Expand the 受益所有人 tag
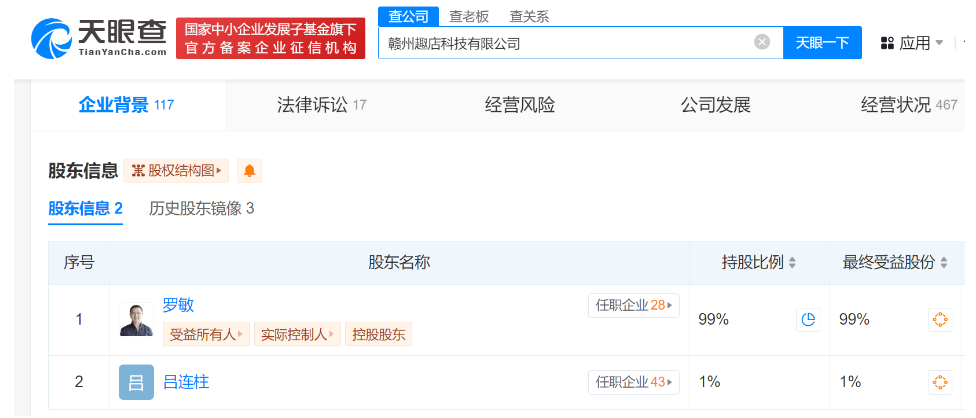The height and width of the screenshot is (418, 976). (206, 335)
